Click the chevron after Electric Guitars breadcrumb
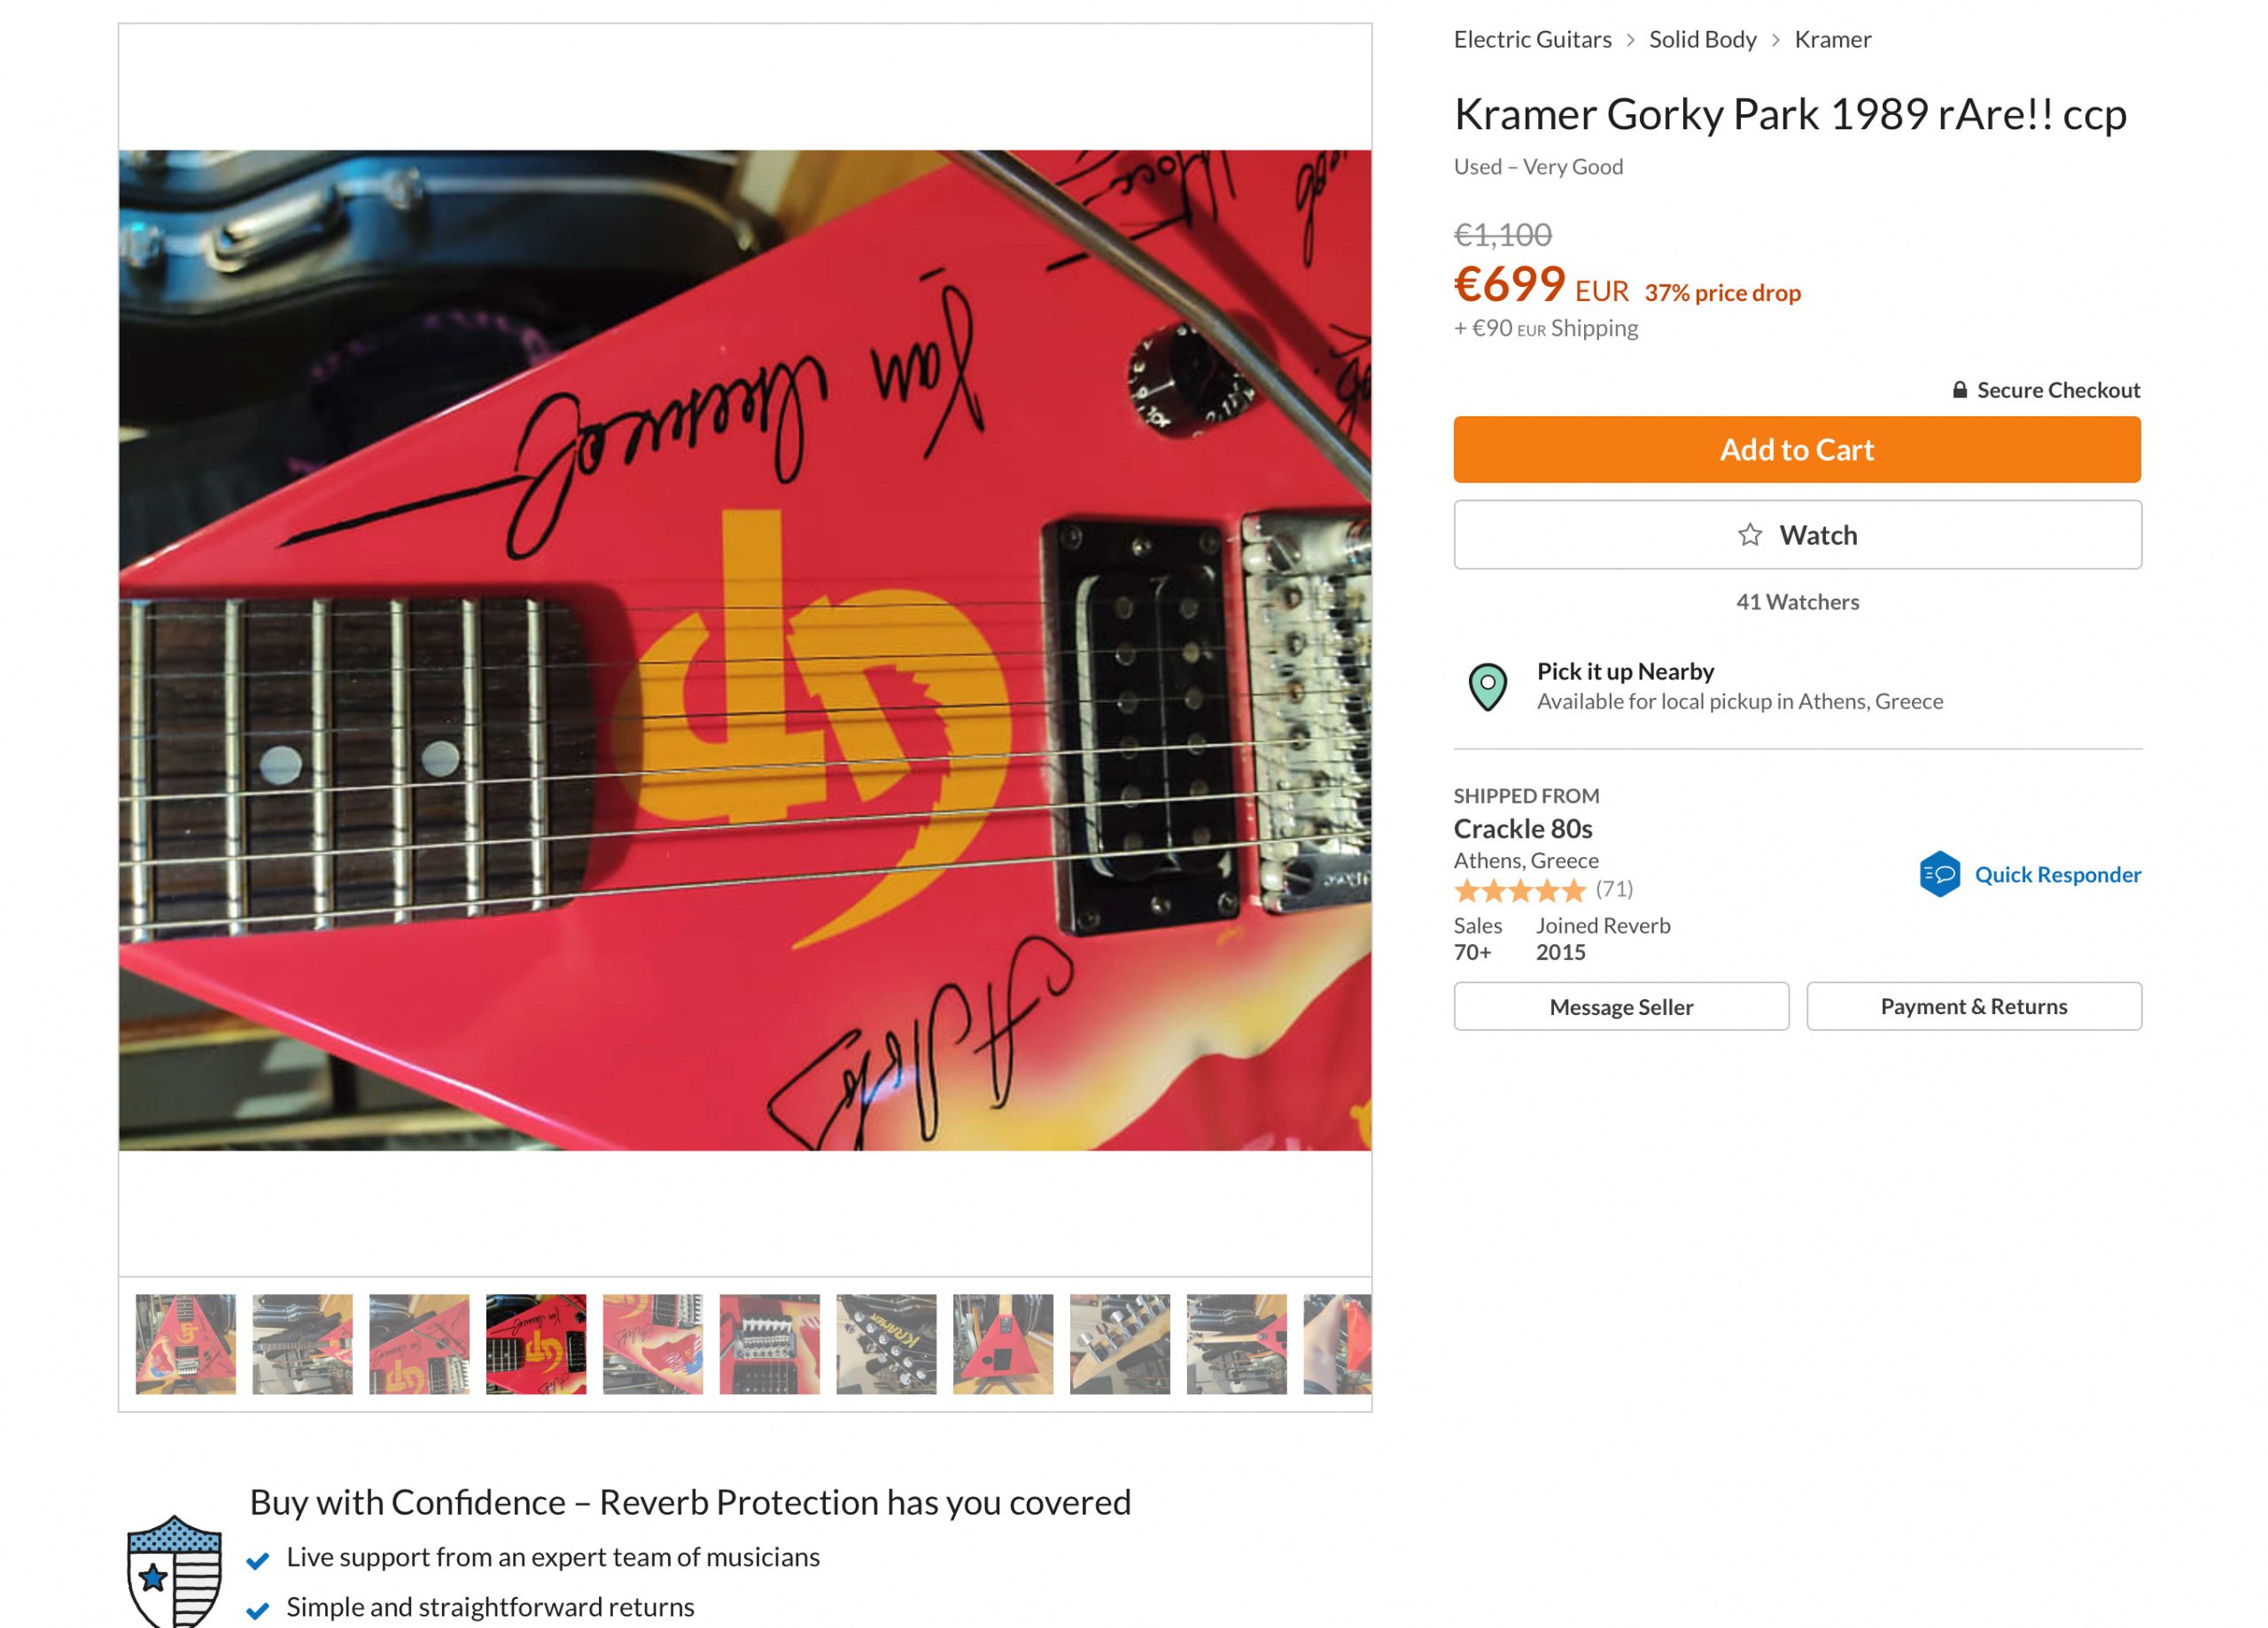This screenshot has width=2268, height=1628. pyautogui.click(x=1630, y=40)
